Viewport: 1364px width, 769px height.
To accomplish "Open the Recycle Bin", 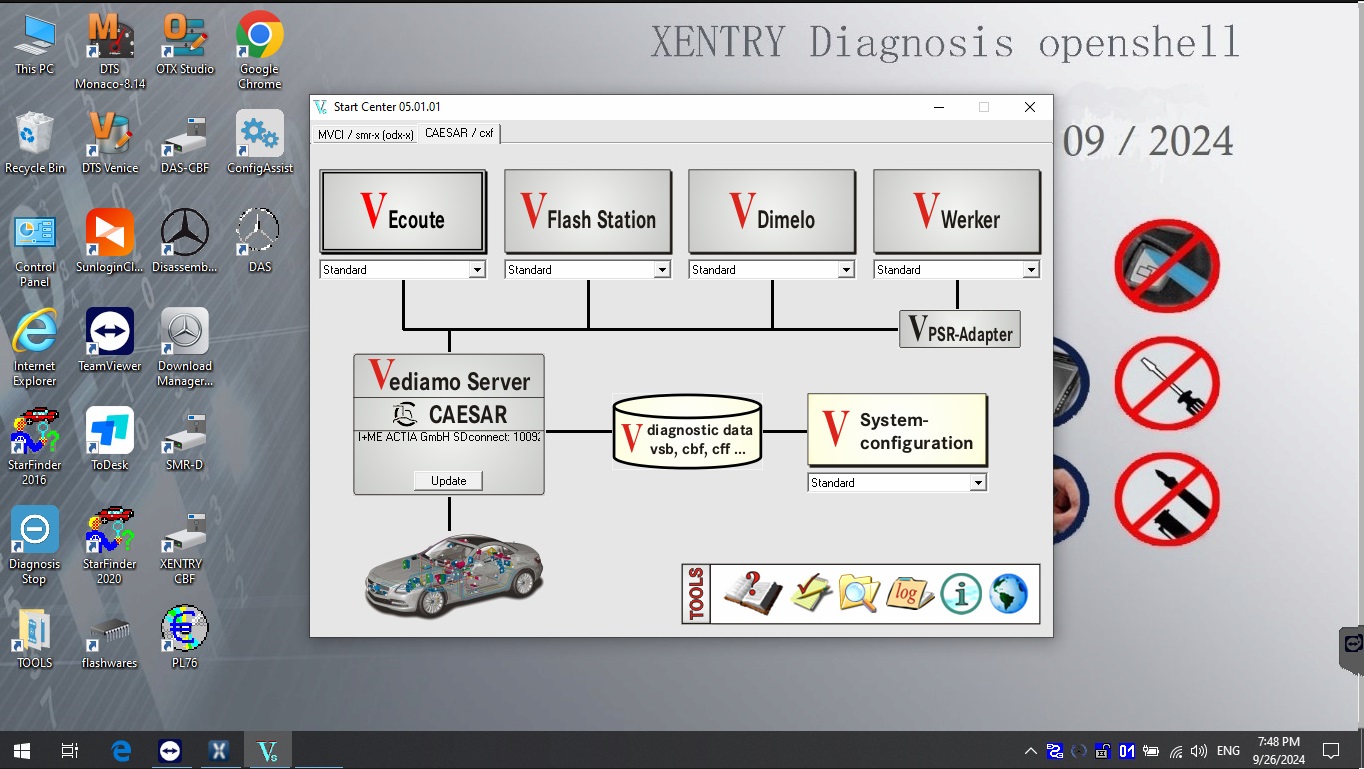I will coord(35,143).
